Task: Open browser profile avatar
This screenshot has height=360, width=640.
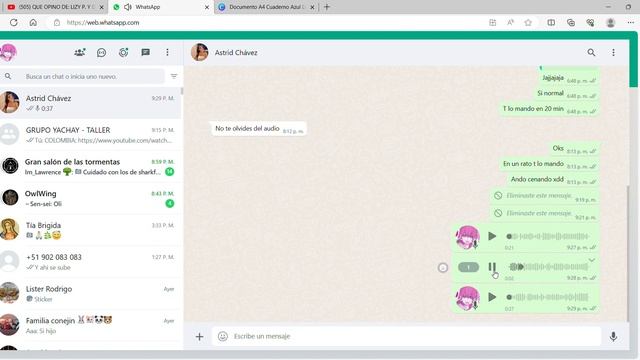Action: 611,22
